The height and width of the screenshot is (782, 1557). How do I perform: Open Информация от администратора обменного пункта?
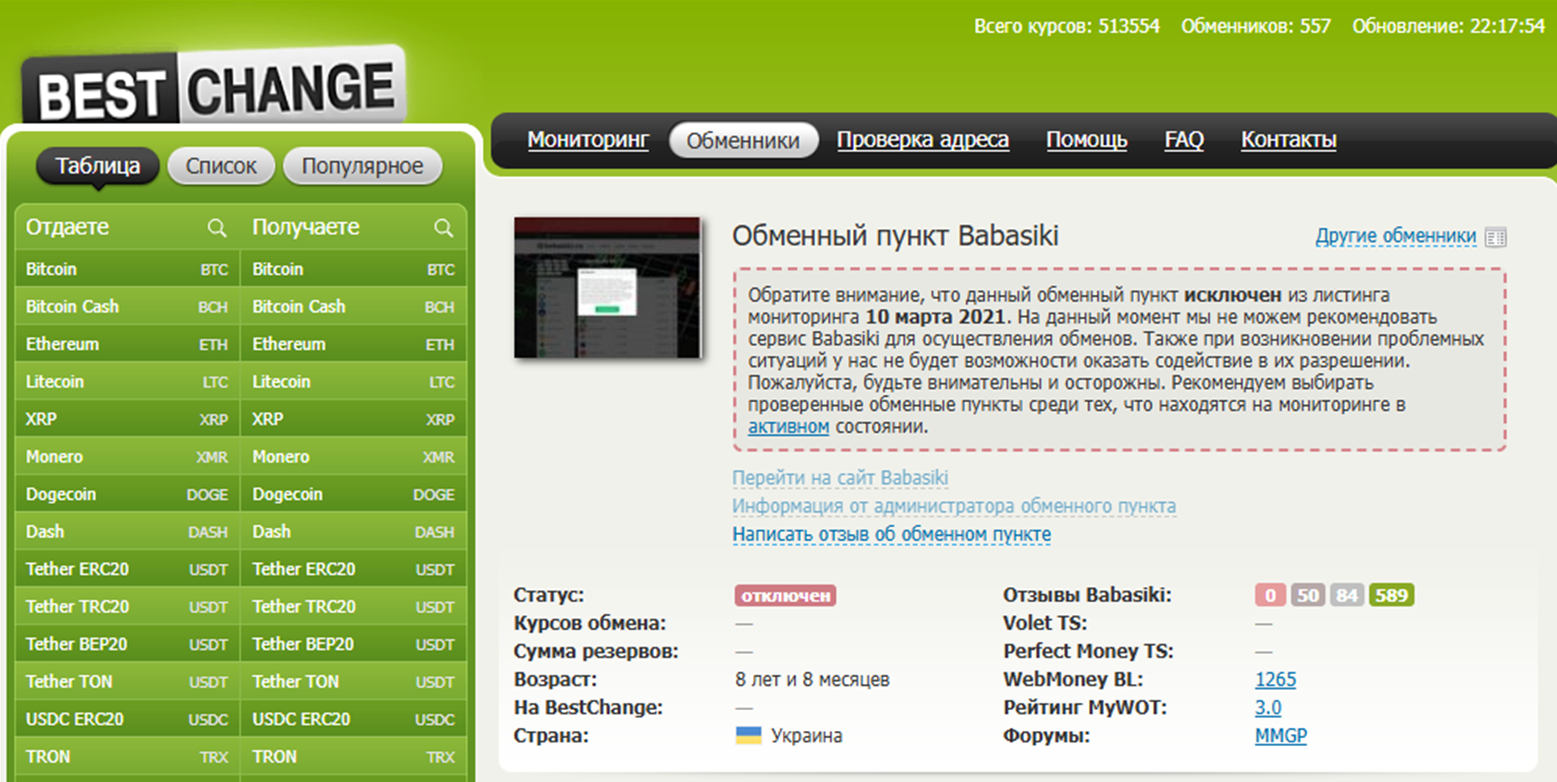pyautogui.click(x=954, y=506)
